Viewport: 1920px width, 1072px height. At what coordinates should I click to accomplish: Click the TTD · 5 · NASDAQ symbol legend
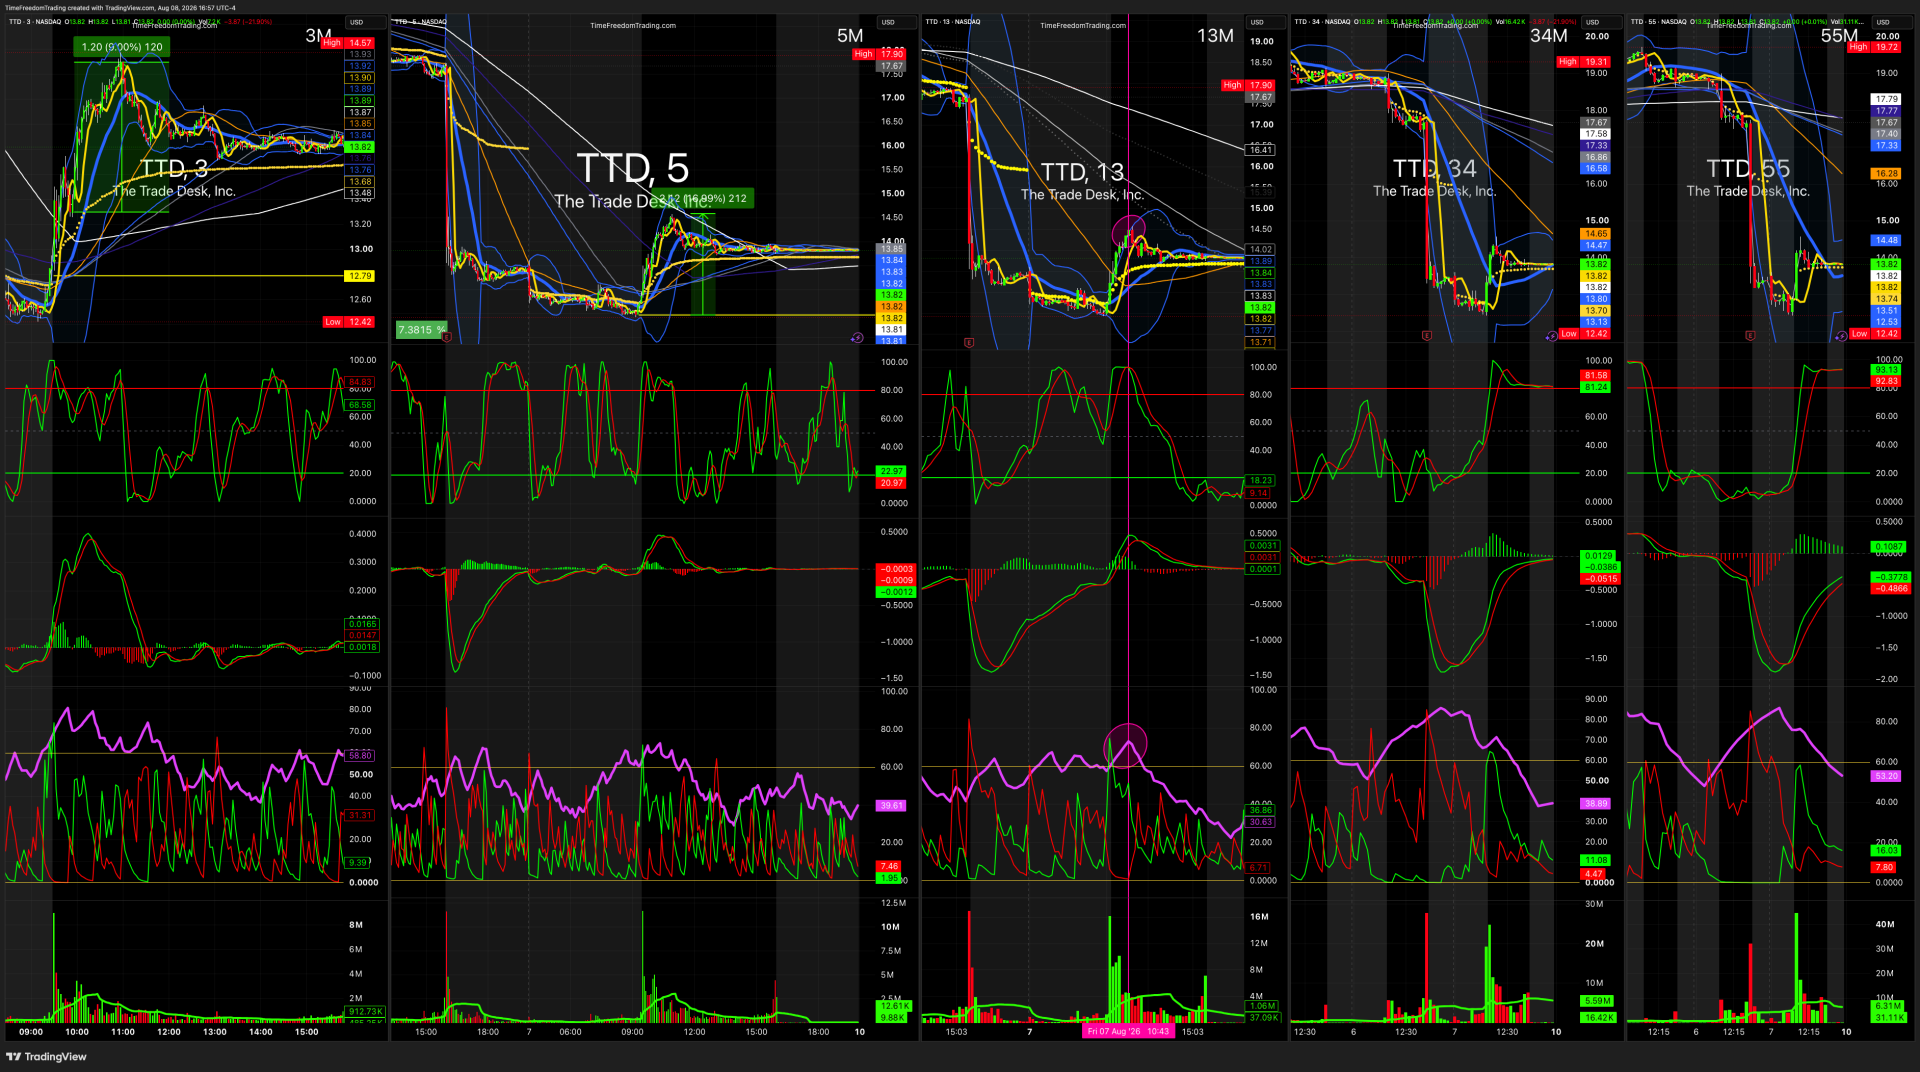point(420,21)
